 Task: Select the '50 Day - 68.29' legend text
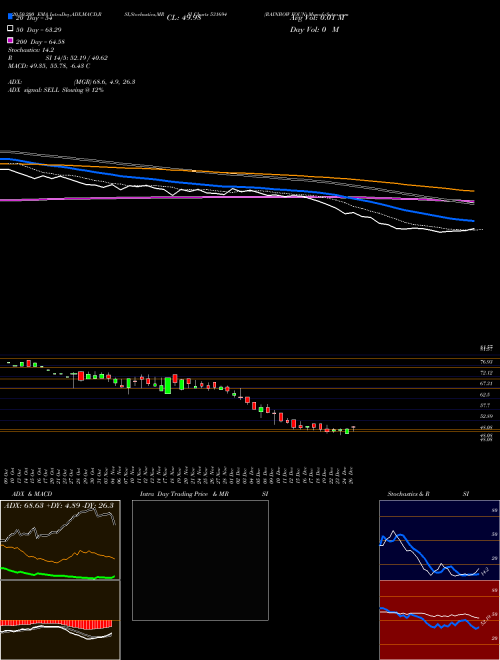[x=38, y=30]
